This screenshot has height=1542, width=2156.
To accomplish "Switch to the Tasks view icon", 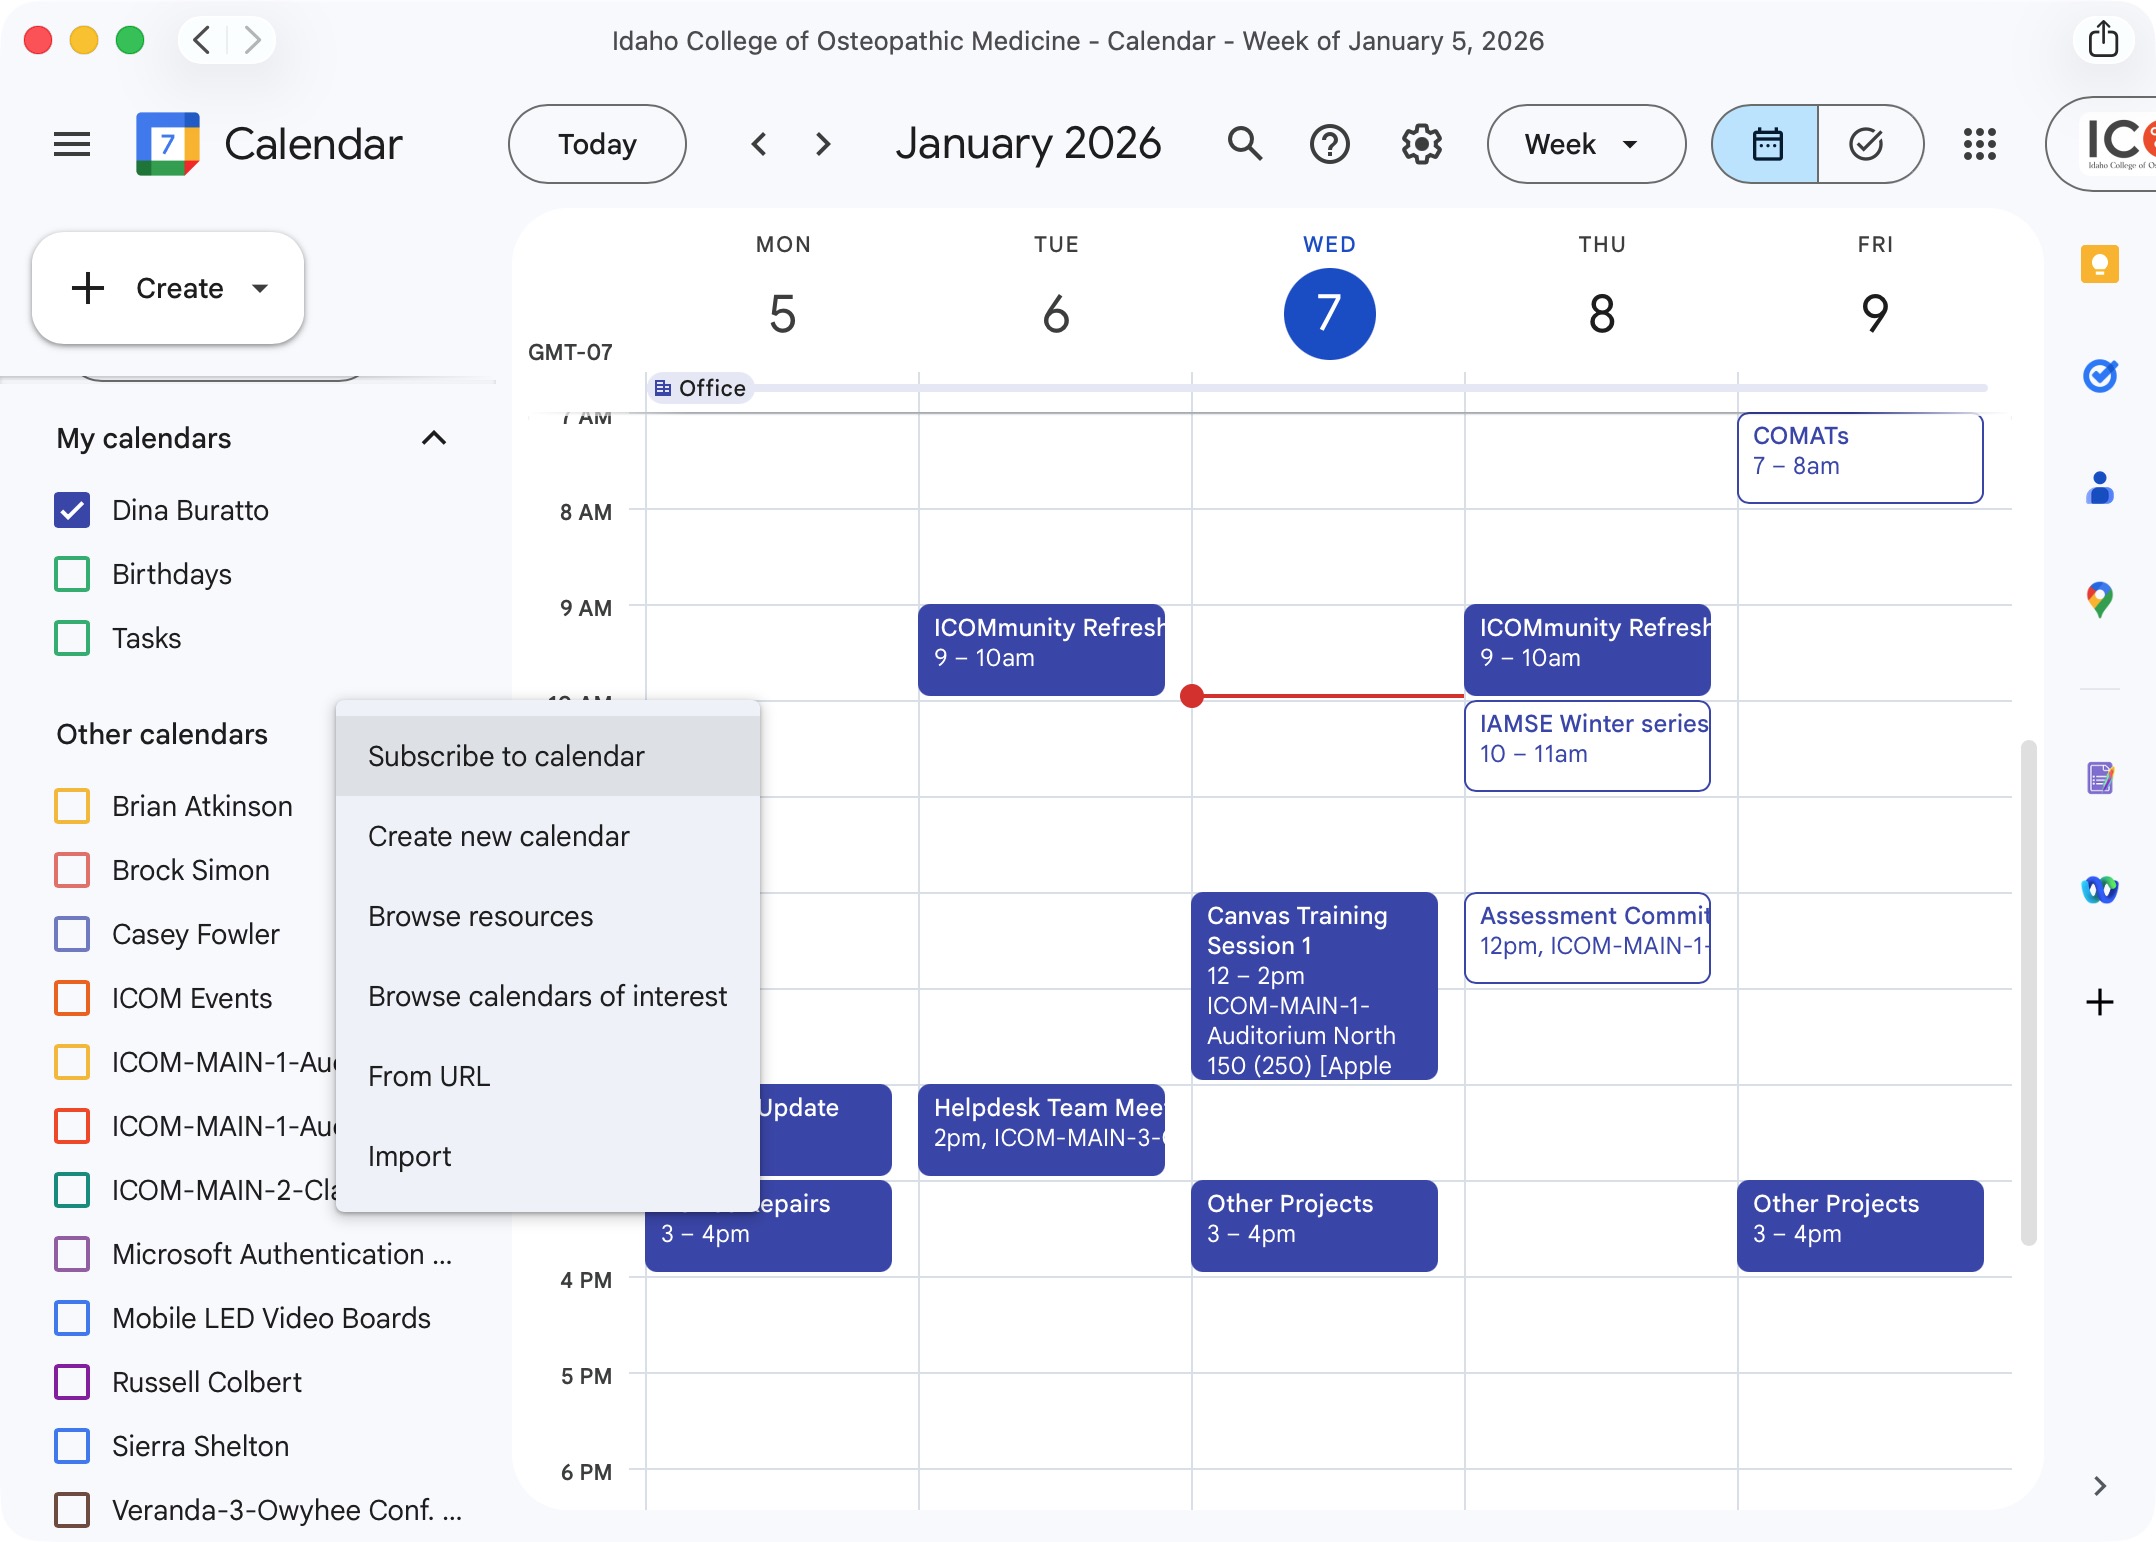I will [1866, 144].
